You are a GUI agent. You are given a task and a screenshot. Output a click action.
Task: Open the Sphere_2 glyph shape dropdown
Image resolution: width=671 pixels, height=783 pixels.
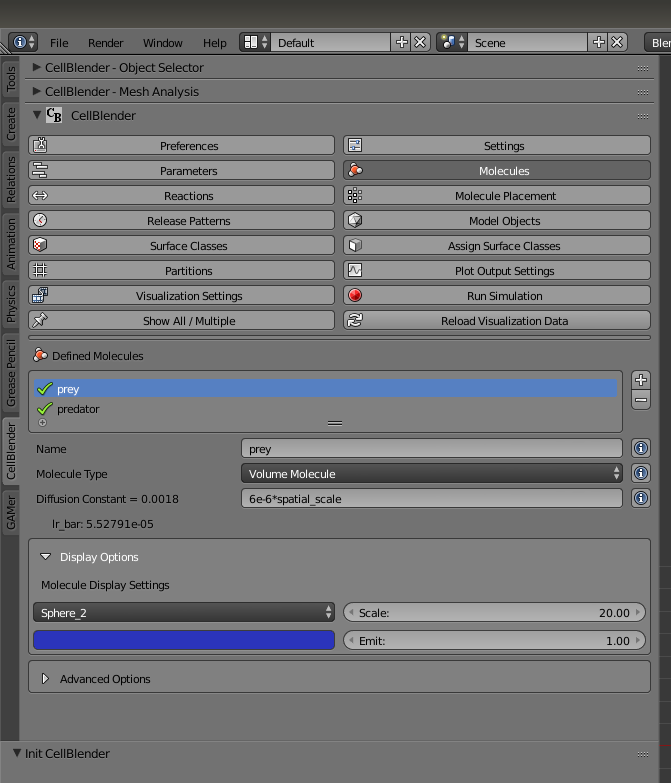(x=184, y=612)
